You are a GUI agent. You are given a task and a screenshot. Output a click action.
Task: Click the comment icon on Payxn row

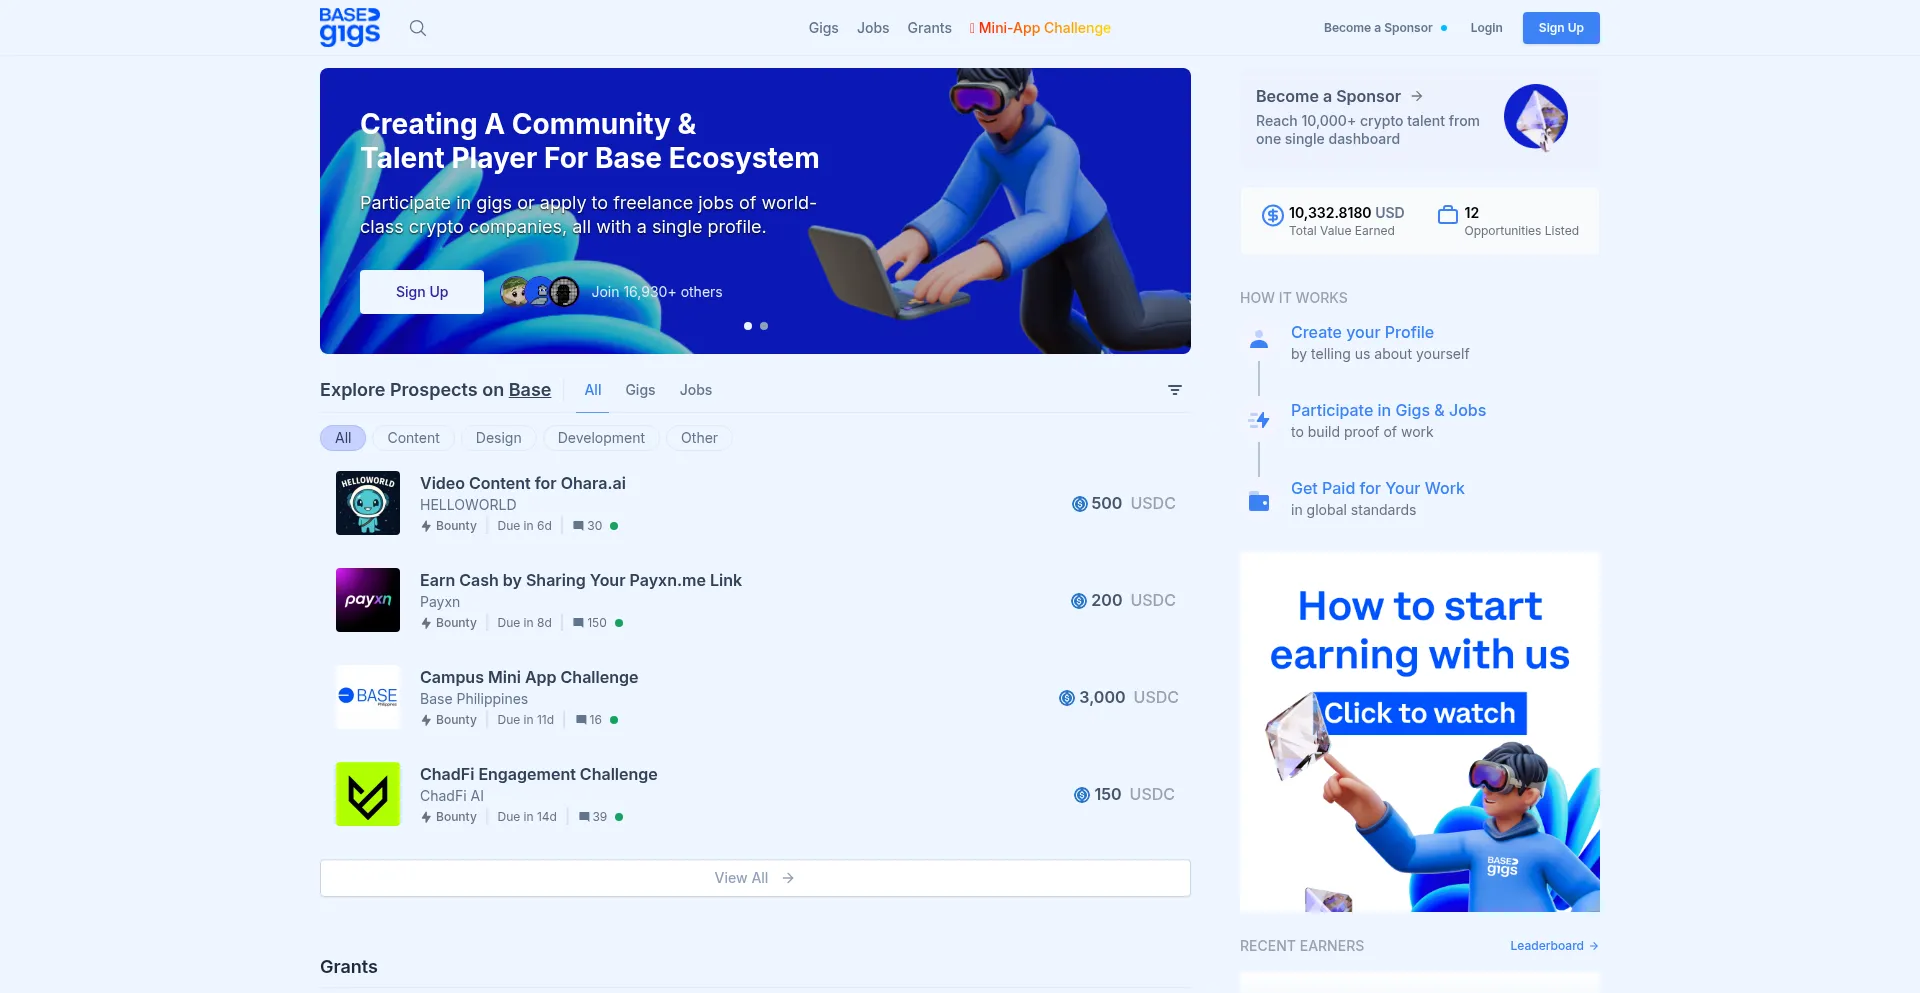pyautogui.click(x=578, y=623)
